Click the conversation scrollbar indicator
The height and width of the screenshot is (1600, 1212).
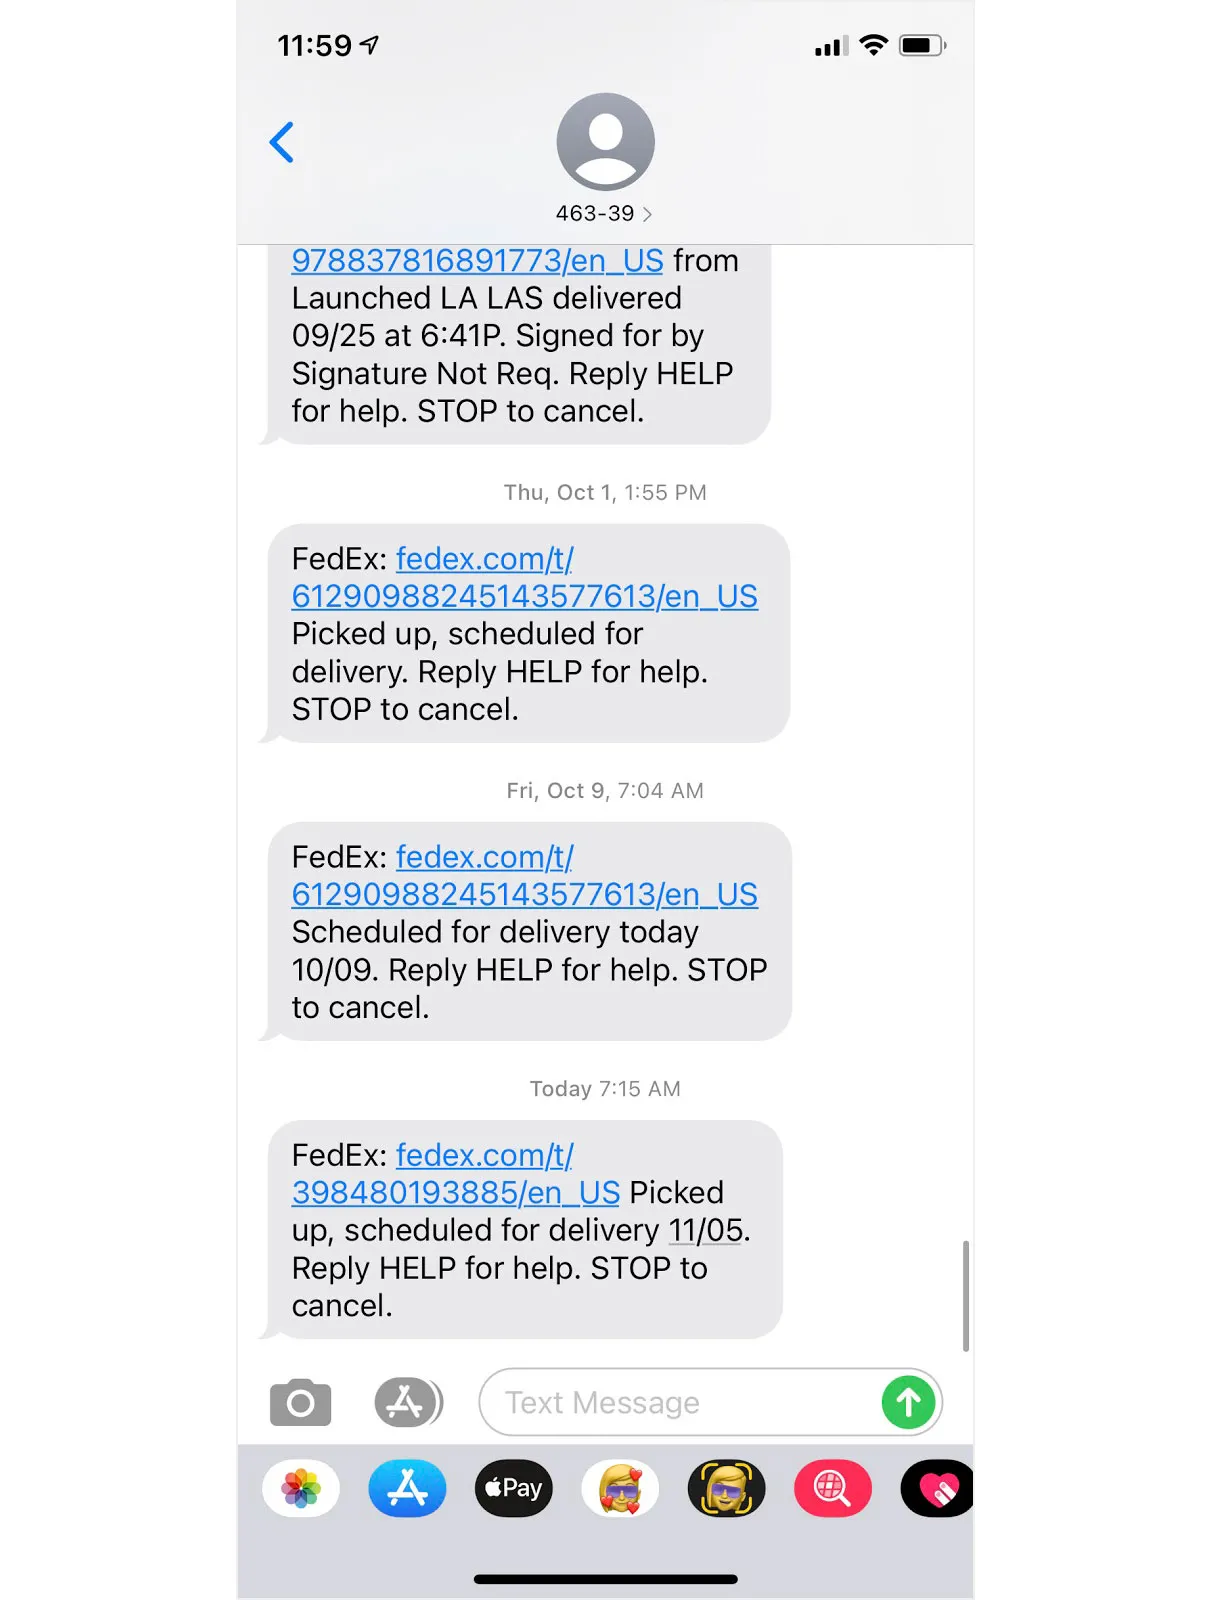[965, 1296]
